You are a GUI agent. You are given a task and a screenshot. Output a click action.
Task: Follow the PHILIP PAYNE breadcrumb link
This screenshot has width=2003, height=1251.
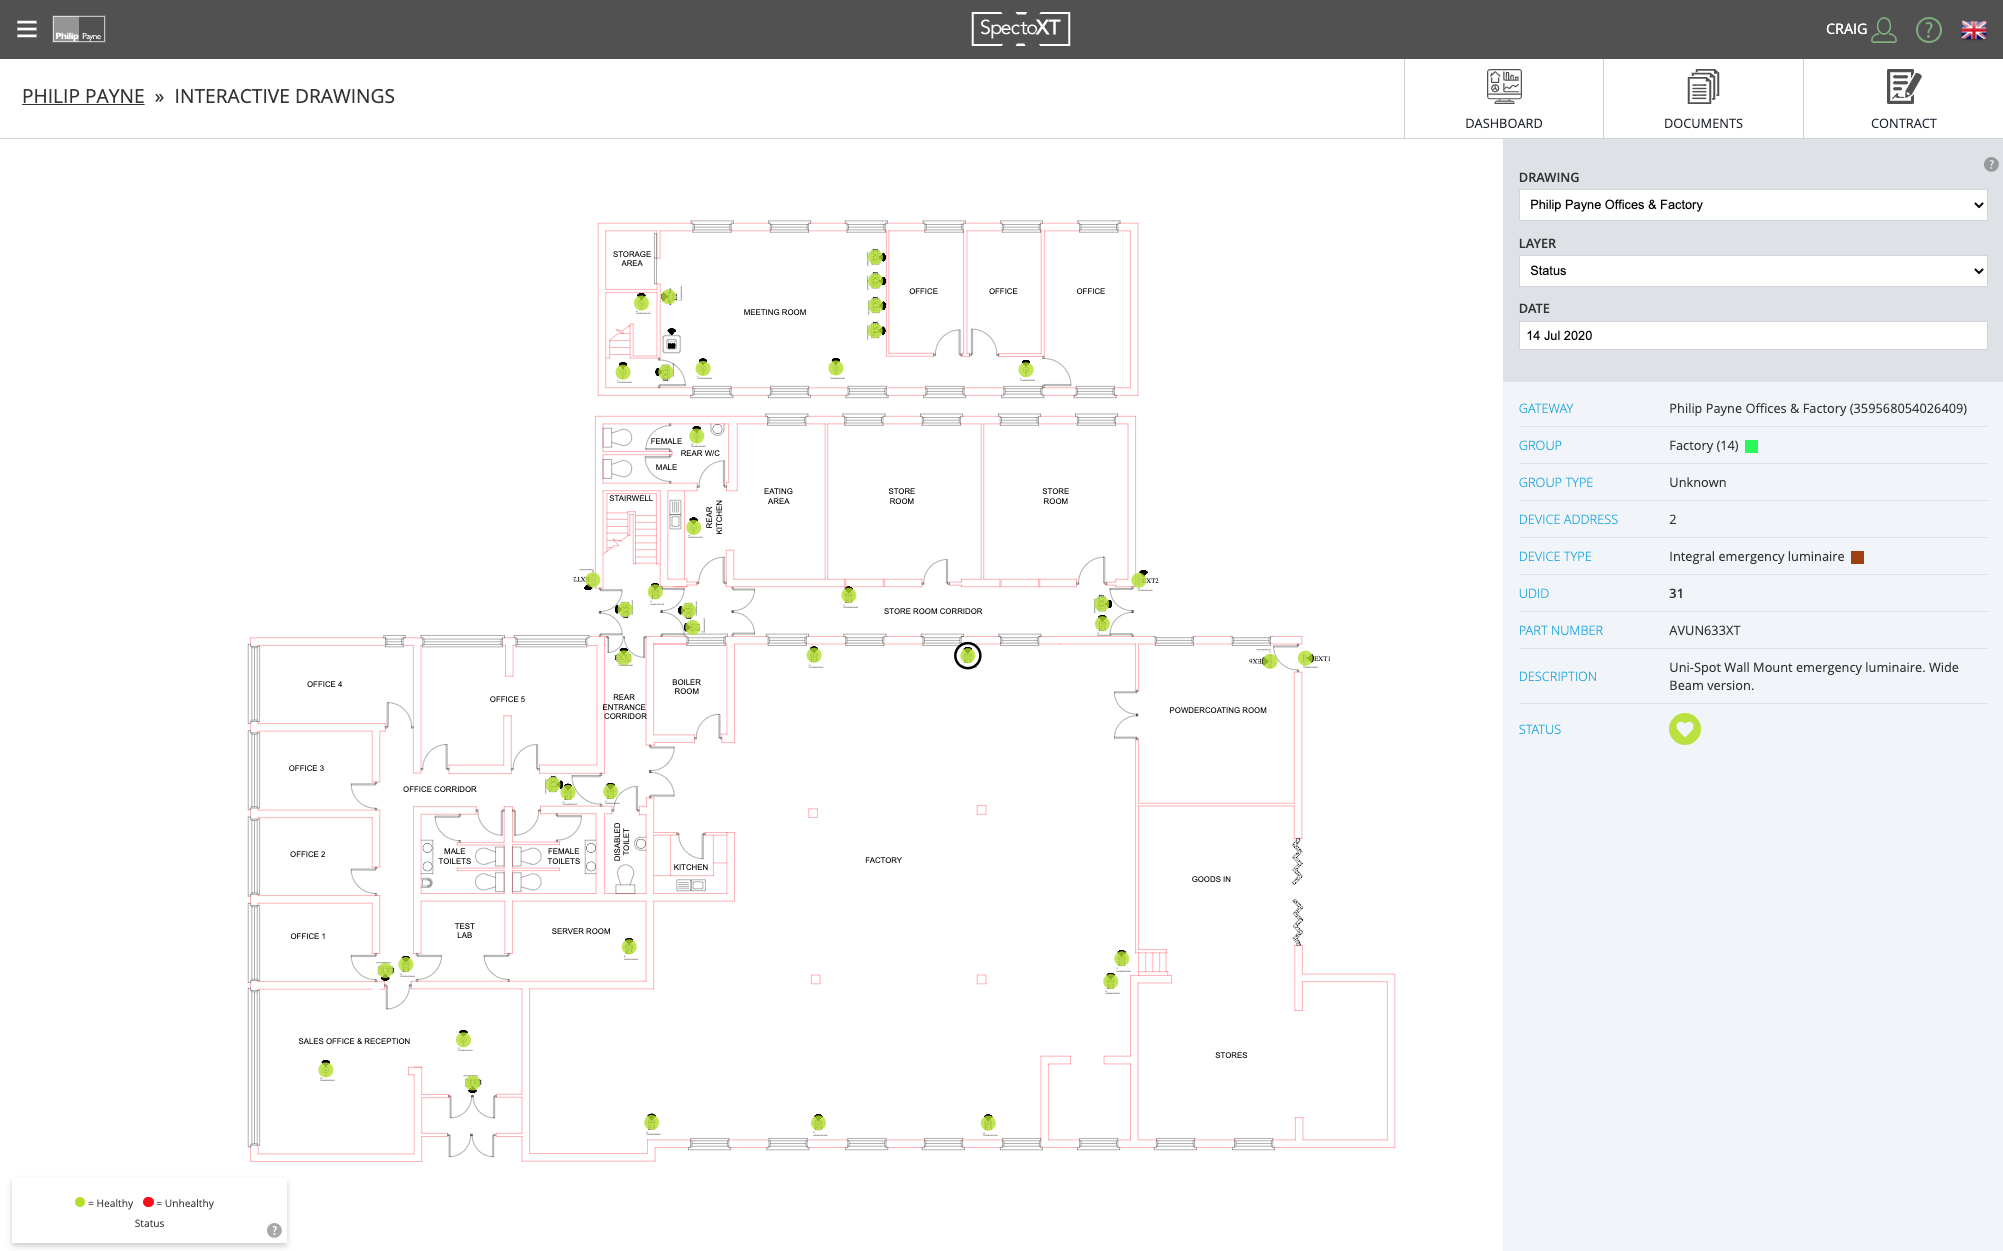(83, 96)
